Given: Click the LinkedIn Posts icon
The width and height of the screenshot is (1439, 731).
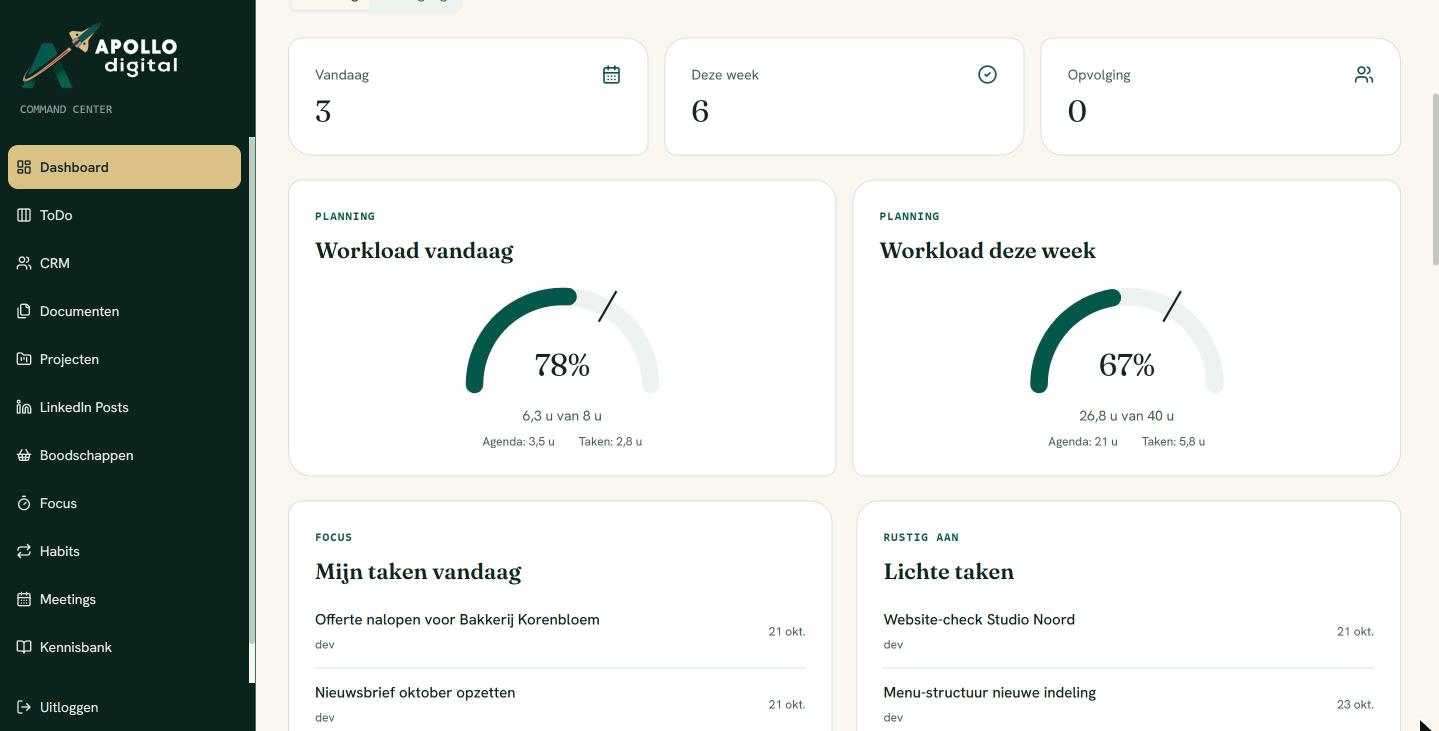Looking at the screenshot, I should click(24, 407).
